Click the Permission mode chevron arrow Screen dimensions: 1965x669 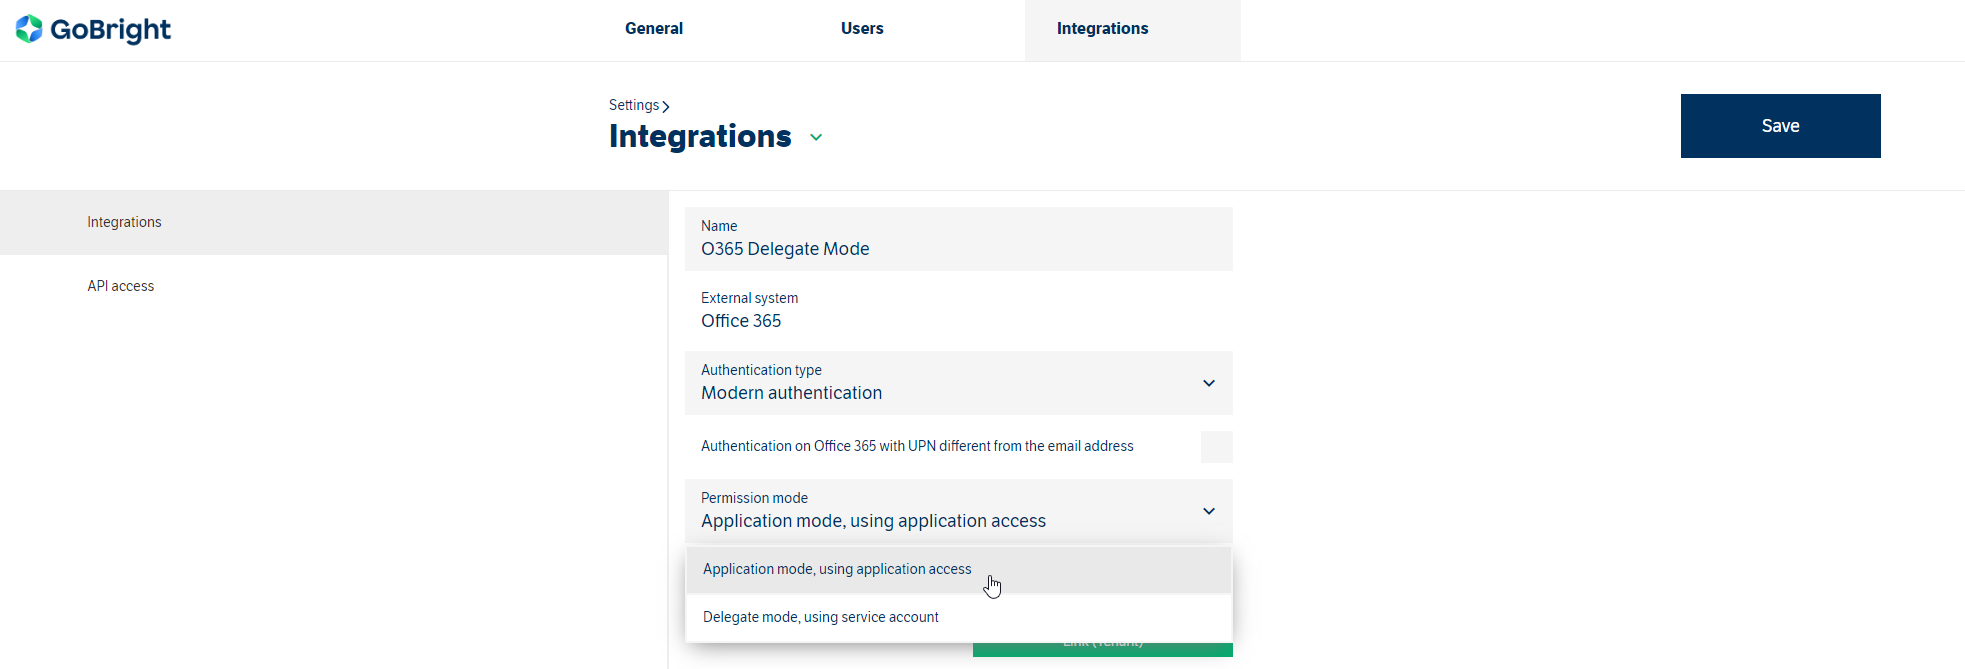[x=1208, y=511]
